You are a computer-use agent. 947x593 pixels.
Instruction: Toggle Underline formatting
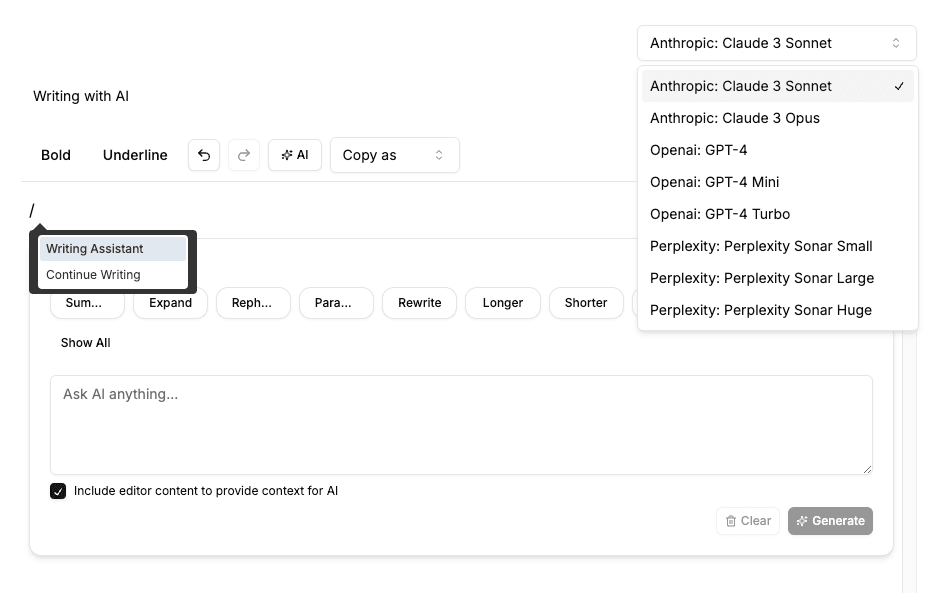point(134,155)
